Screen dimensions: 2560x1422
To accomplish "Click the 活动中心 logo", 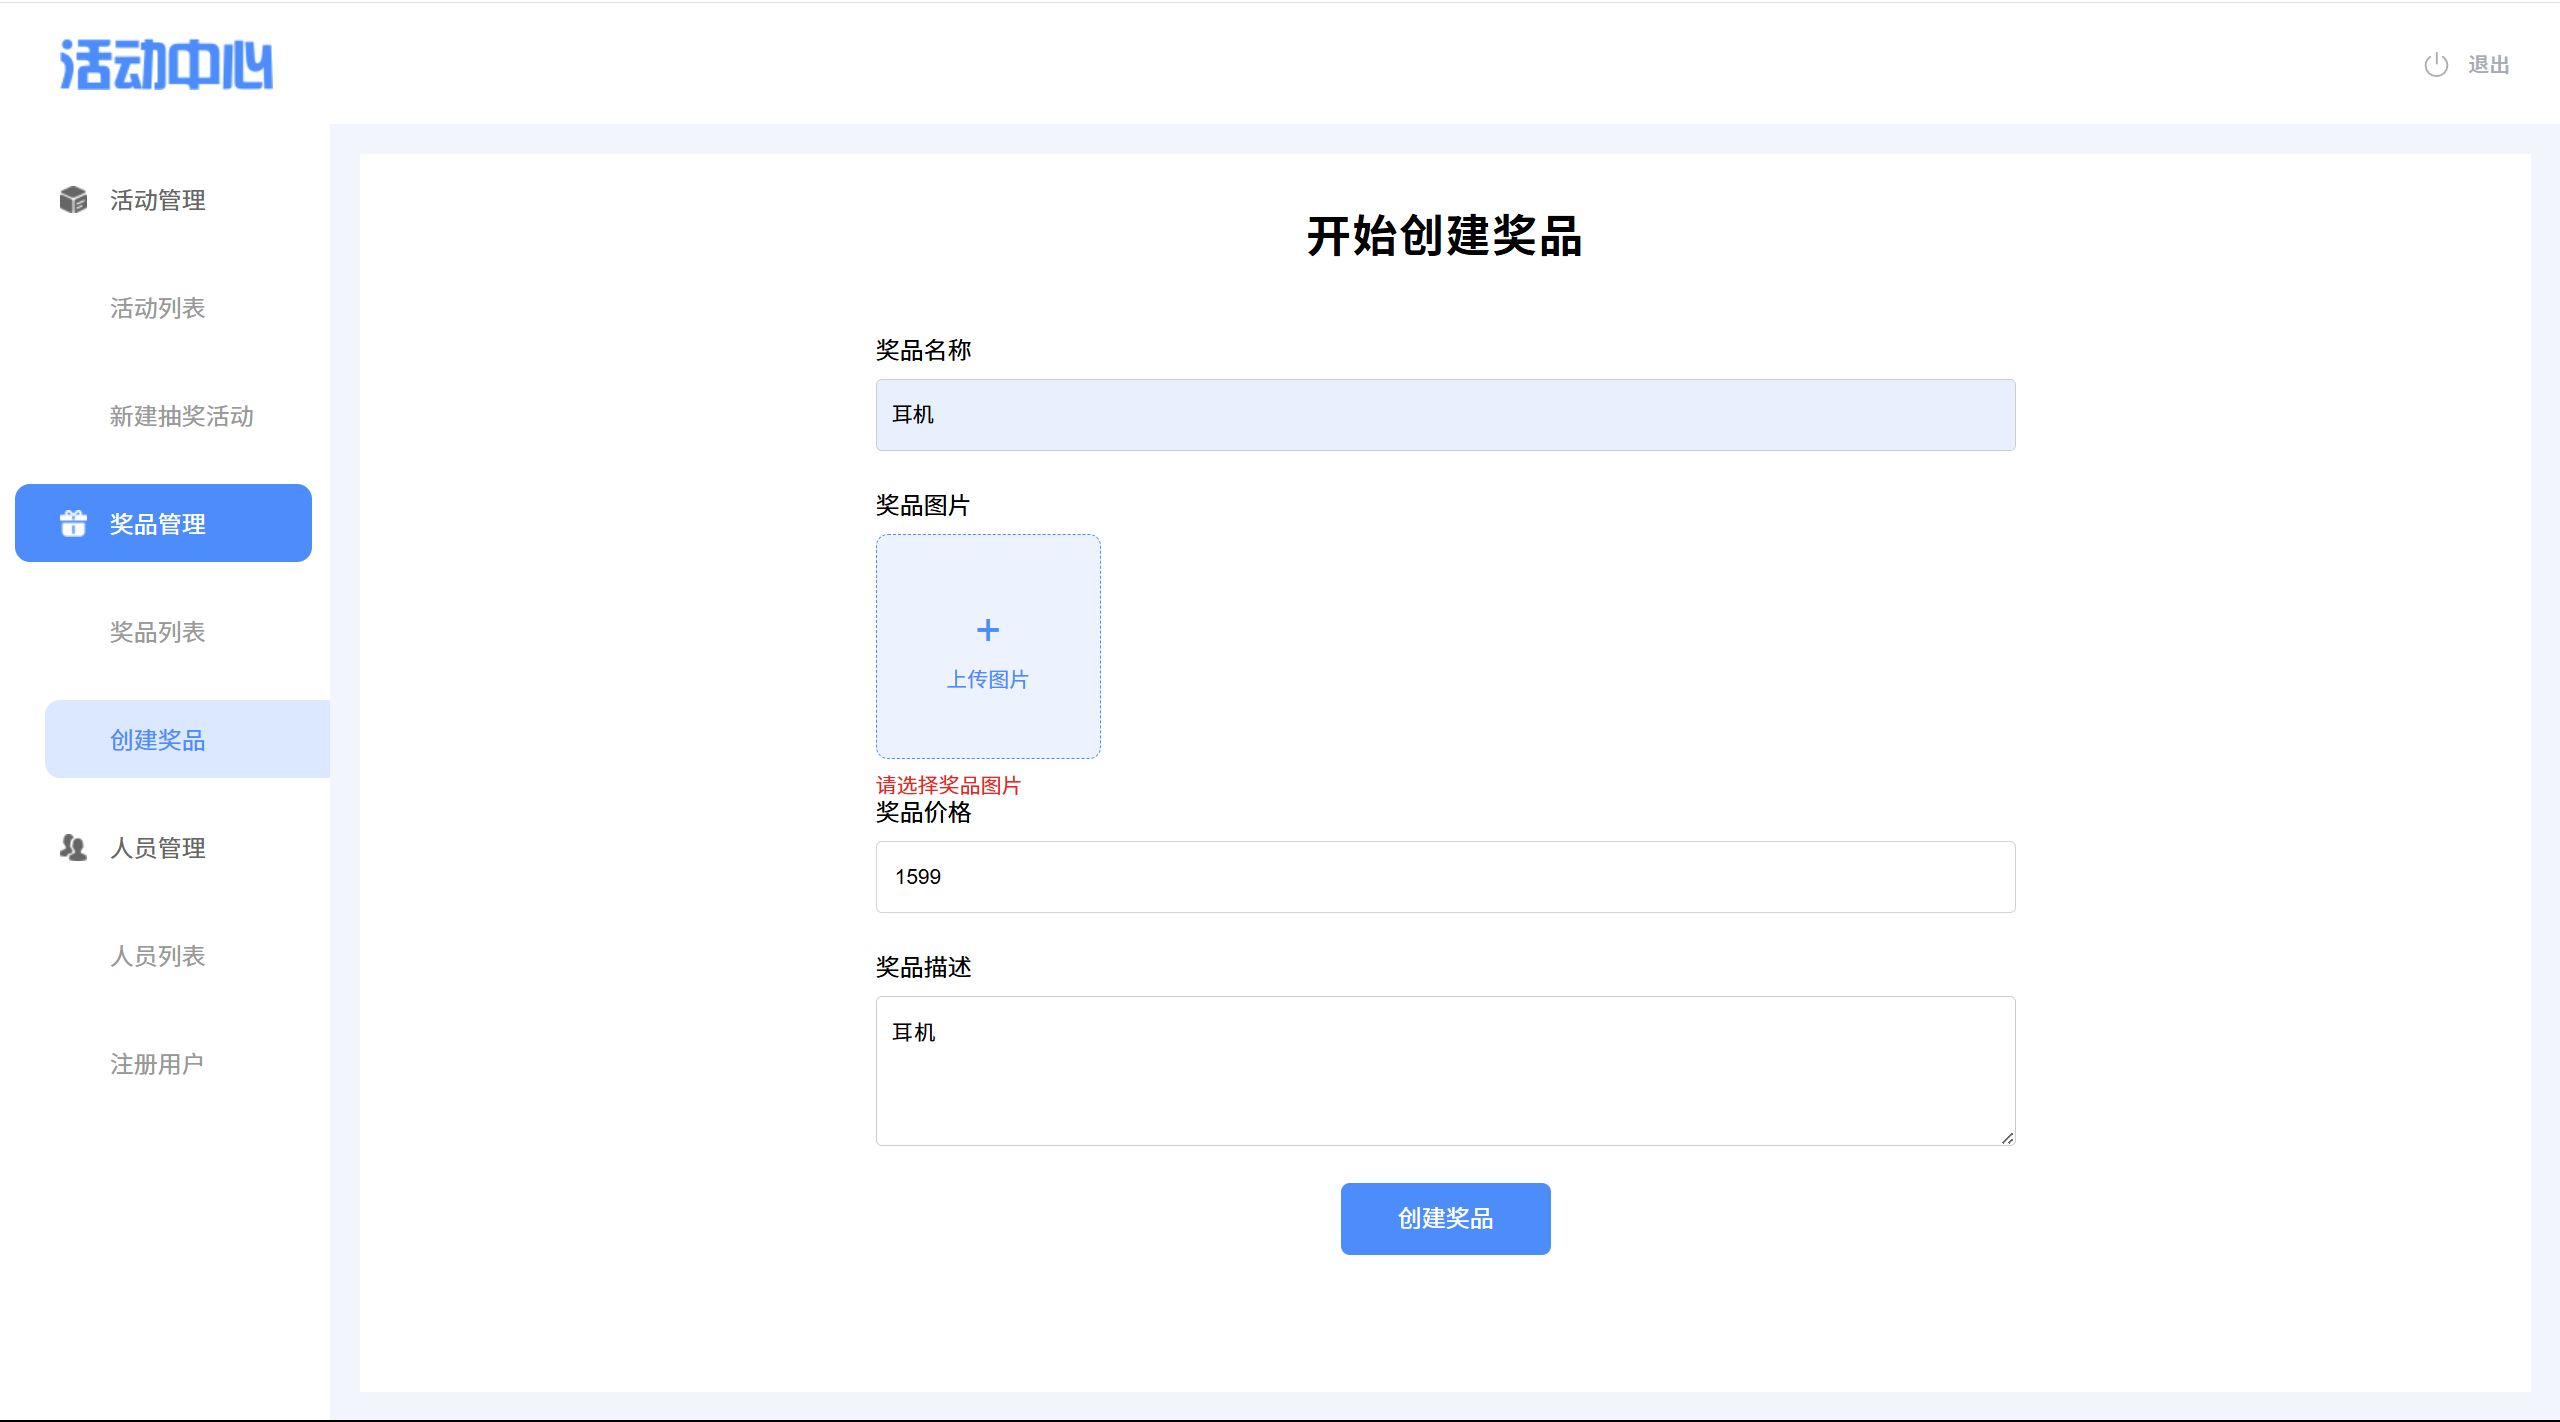I will coord(166,65).
